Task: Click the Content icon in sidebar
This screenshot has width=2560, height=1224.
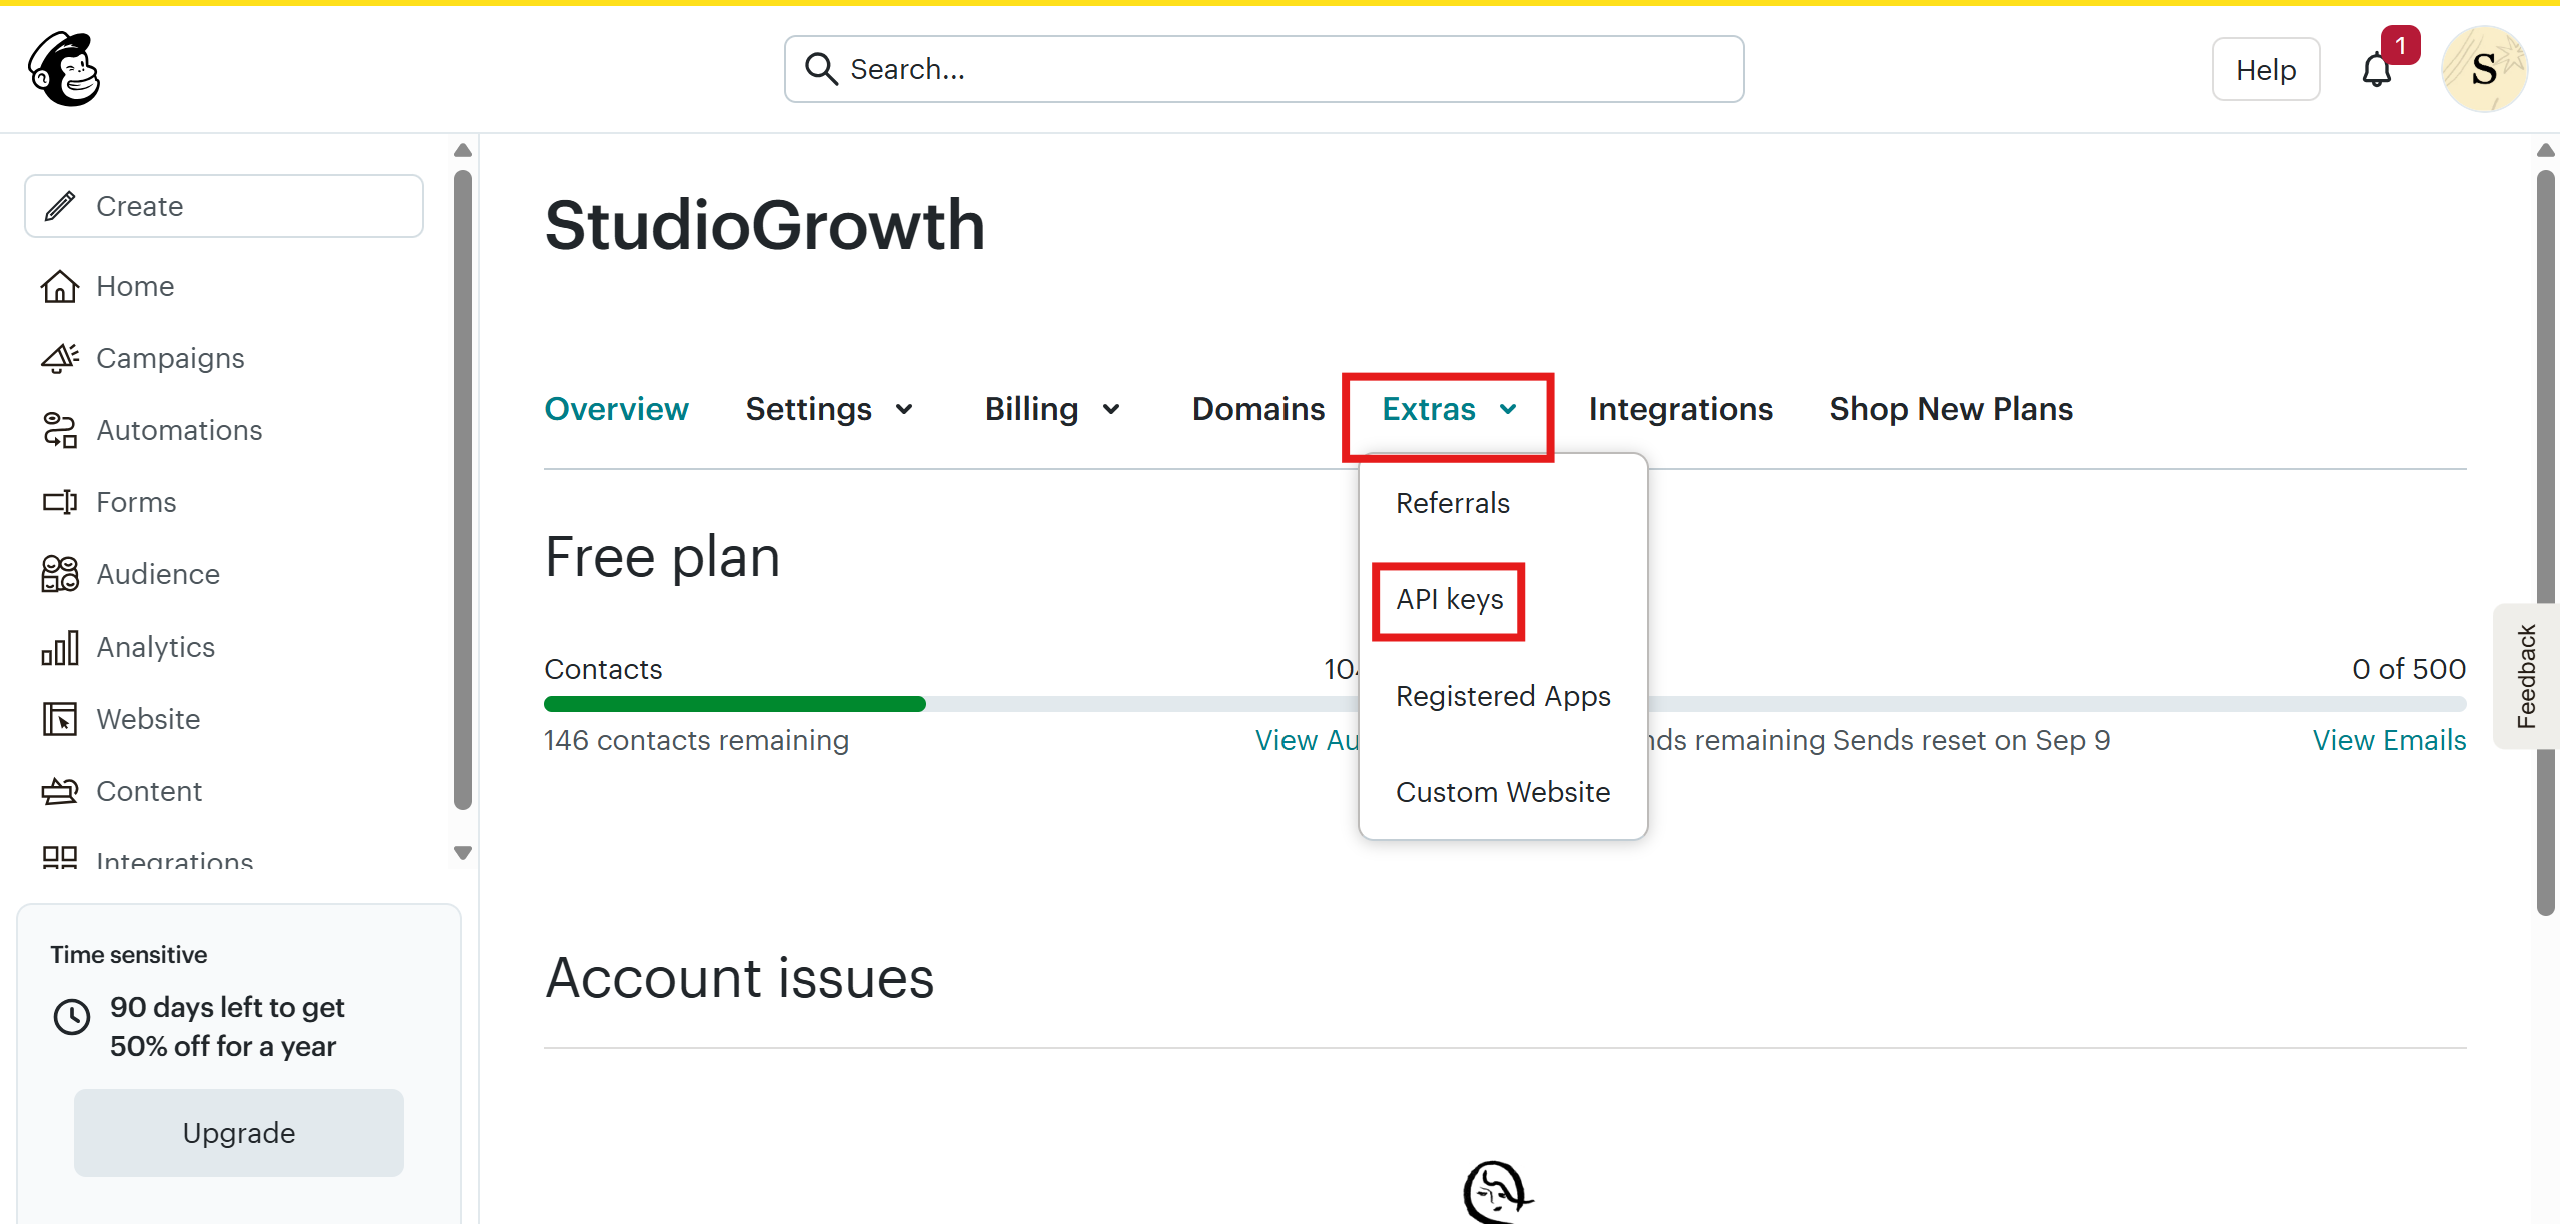Action: tap(60, 791)
